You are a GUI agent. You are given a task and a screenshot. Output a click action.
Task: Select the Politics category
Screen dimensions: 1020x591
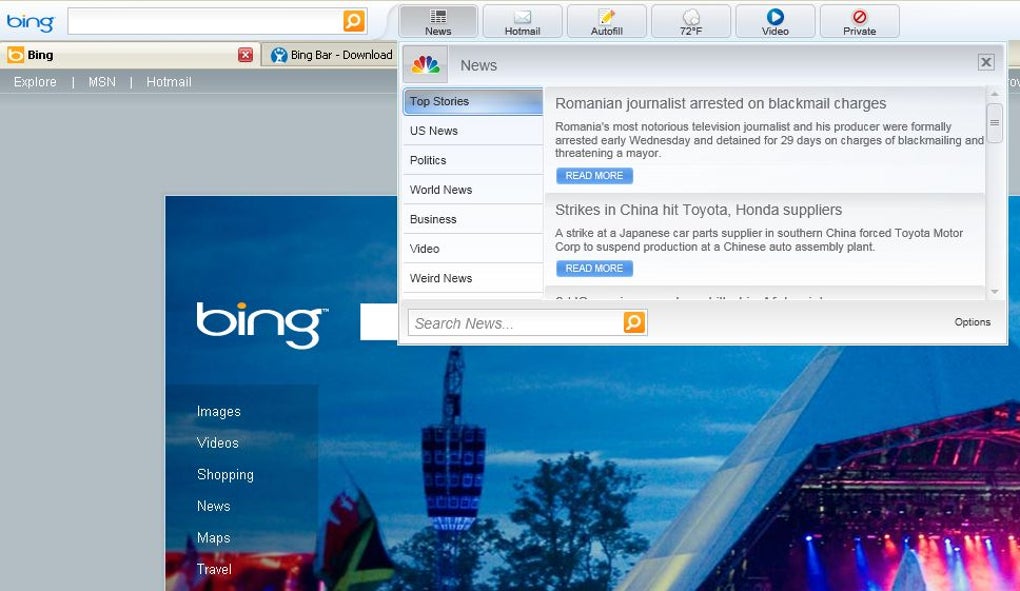point(473,160)
